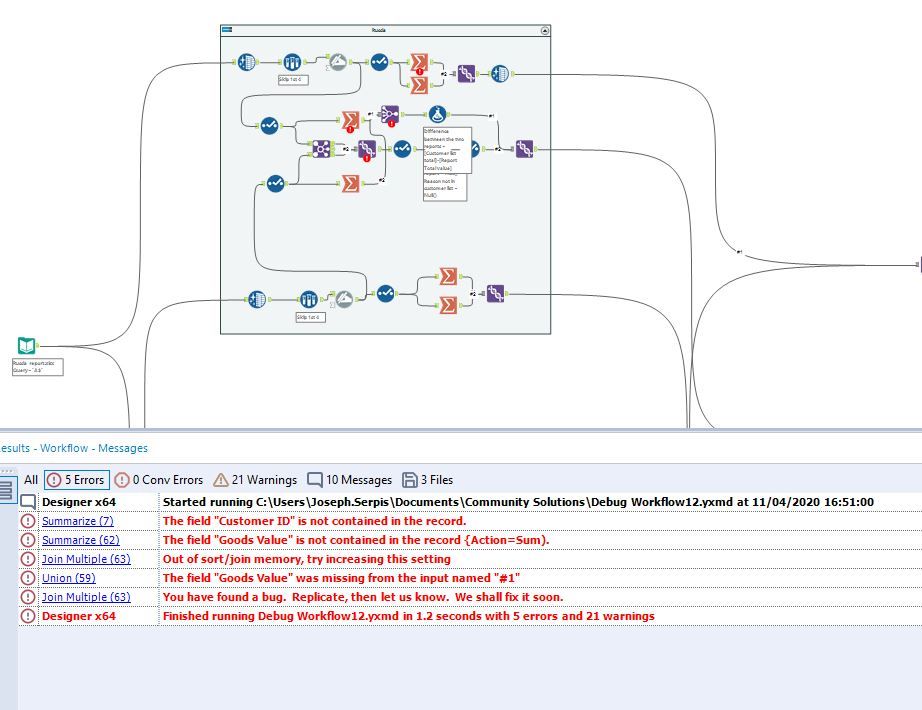Click the 'Results - Workflow - Messages' panel title

tap(74, 448)
